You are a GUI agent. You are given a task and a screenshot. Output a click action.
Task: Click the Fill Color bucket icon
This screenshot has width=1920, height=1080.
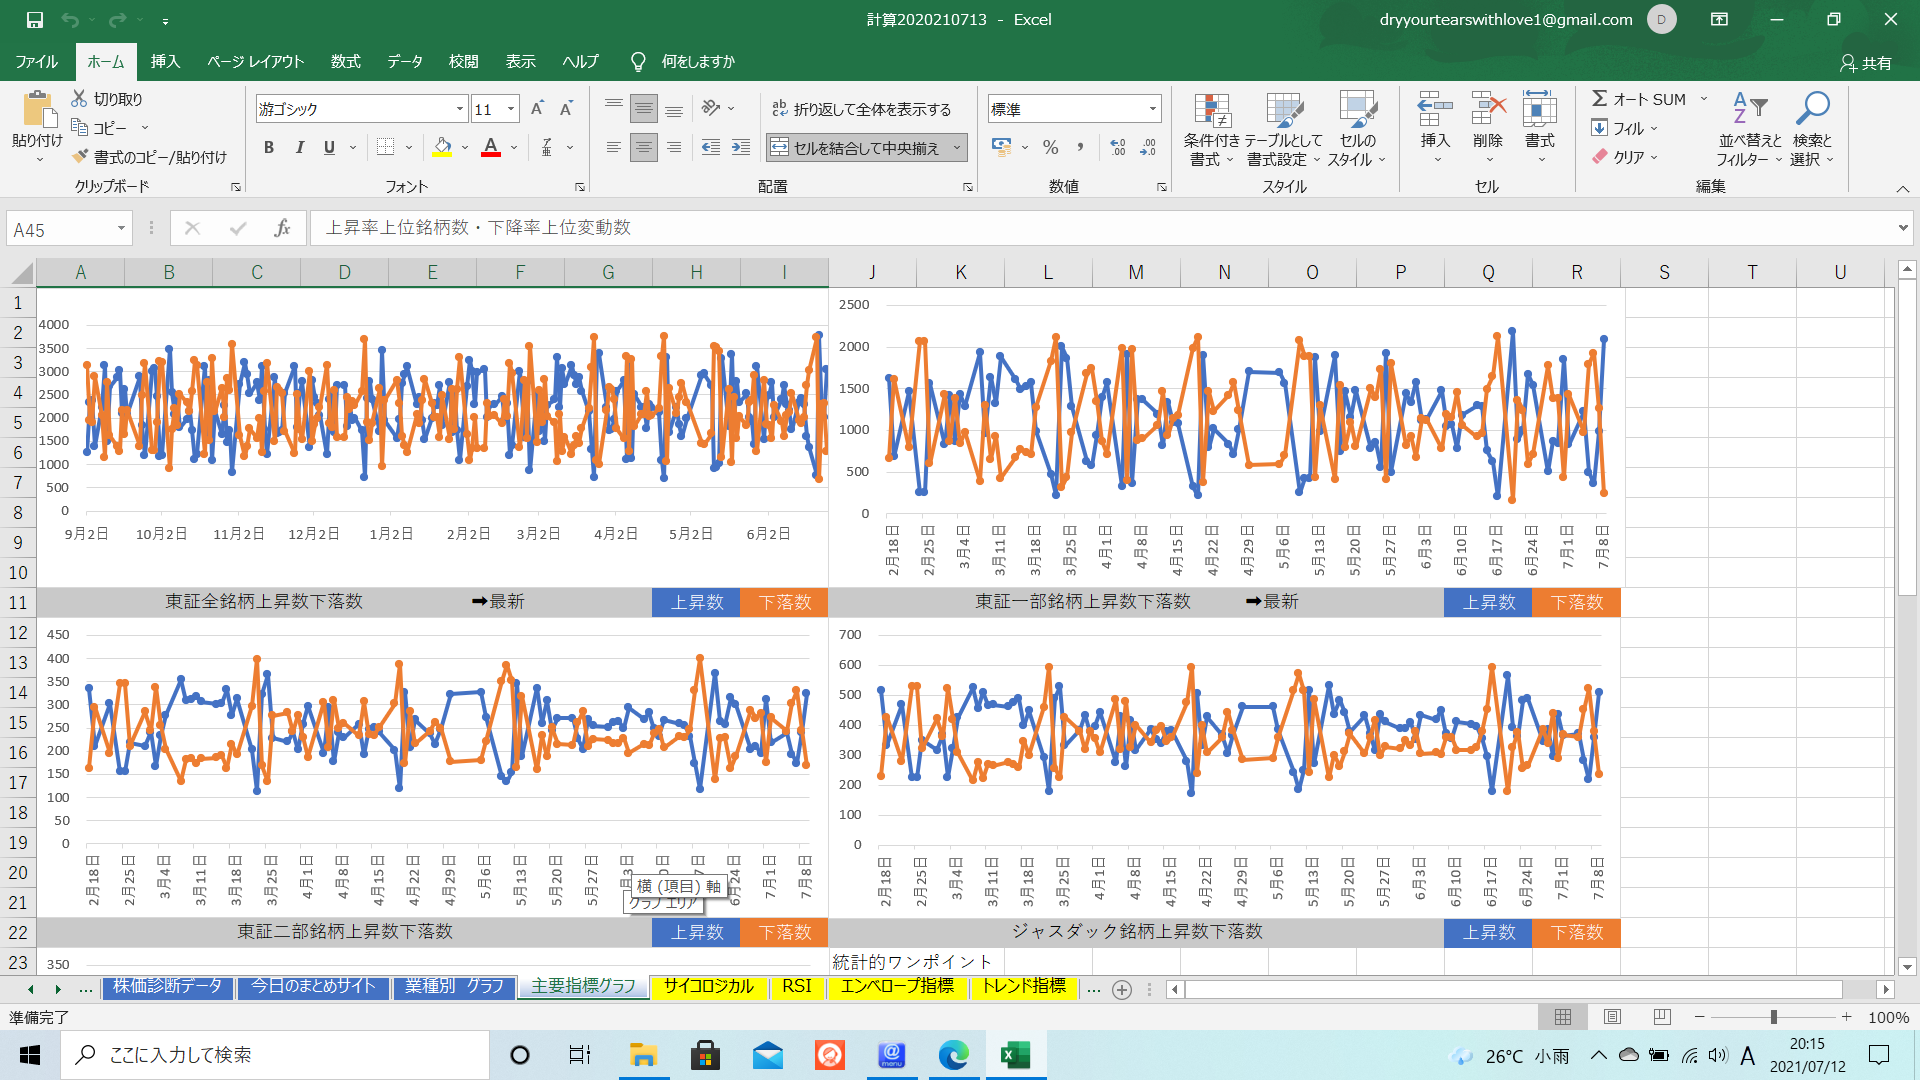click(x=442, y=147)
